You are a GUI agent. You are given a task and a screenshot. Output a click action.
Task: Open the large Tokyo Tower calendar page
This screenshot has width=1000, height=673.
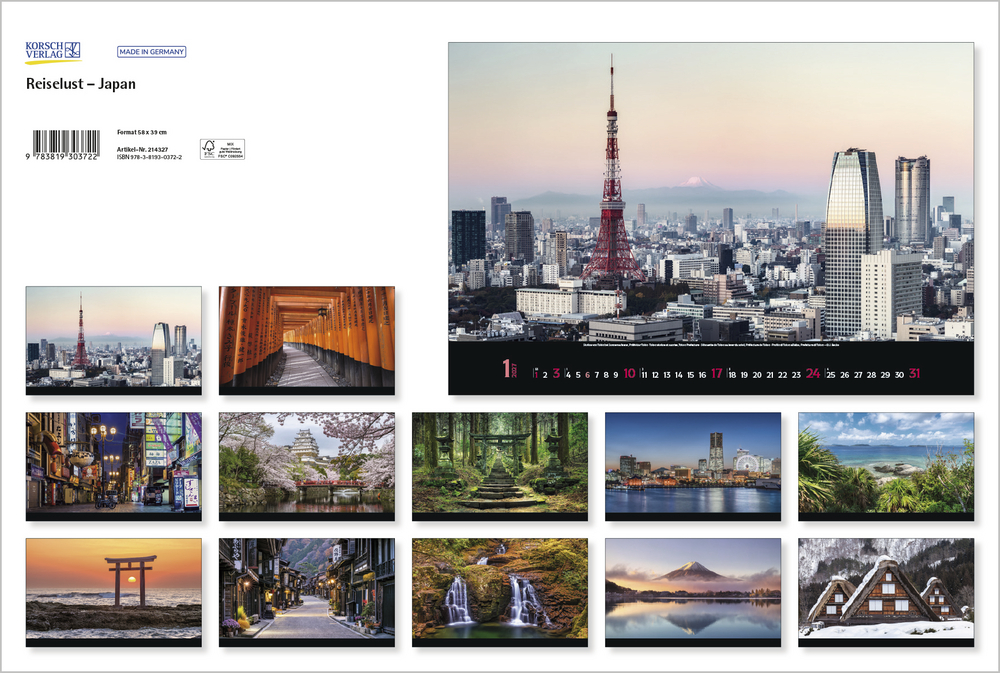(710, 192)
